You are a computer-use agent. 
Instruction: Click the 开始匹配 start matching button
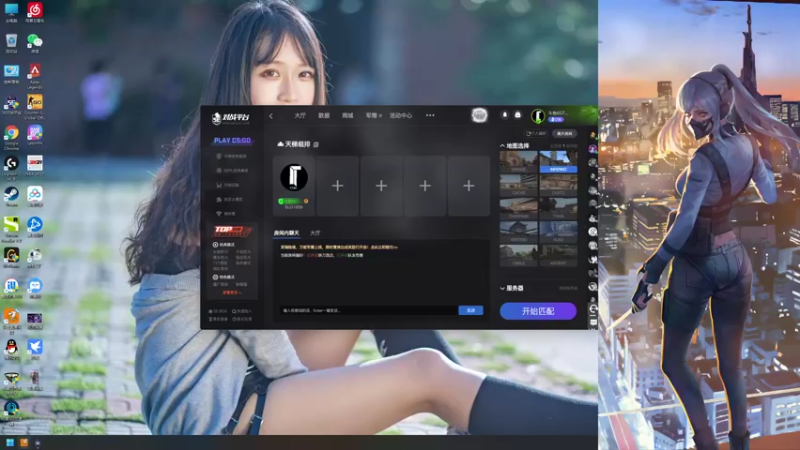click(x=538, y=311)
